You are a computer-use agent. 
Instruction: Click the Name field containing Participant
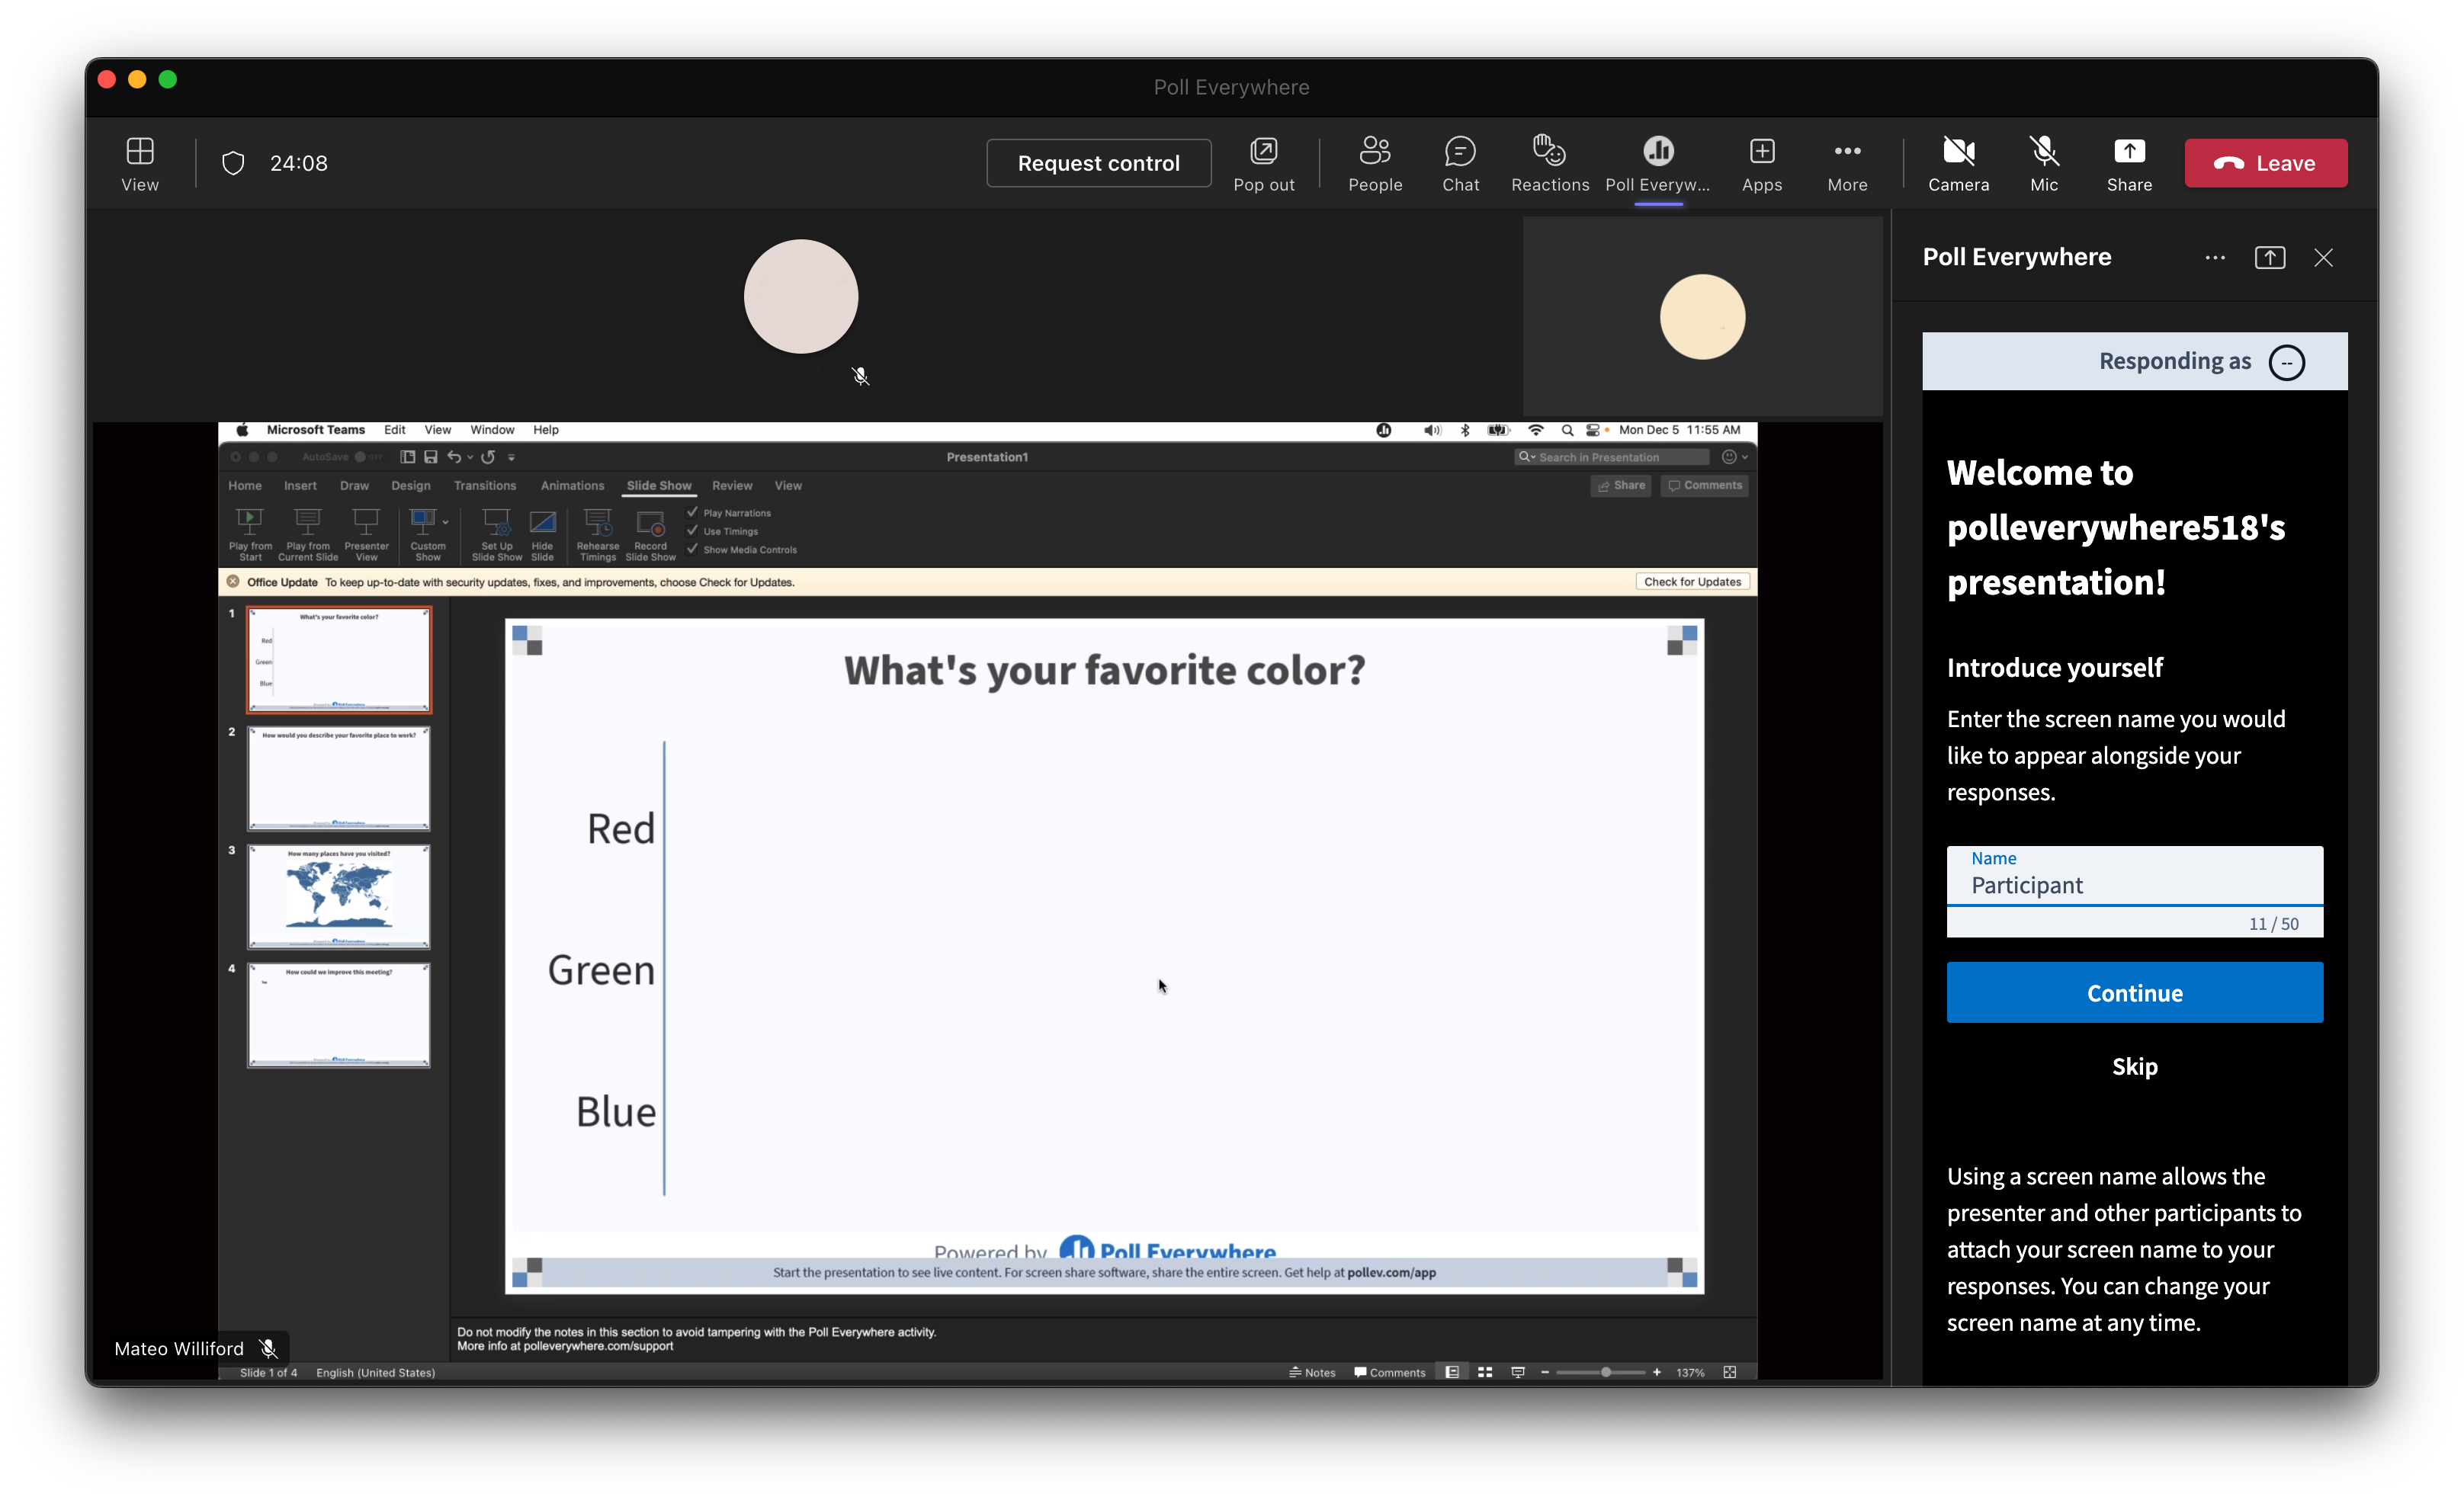click(2134, 877)
